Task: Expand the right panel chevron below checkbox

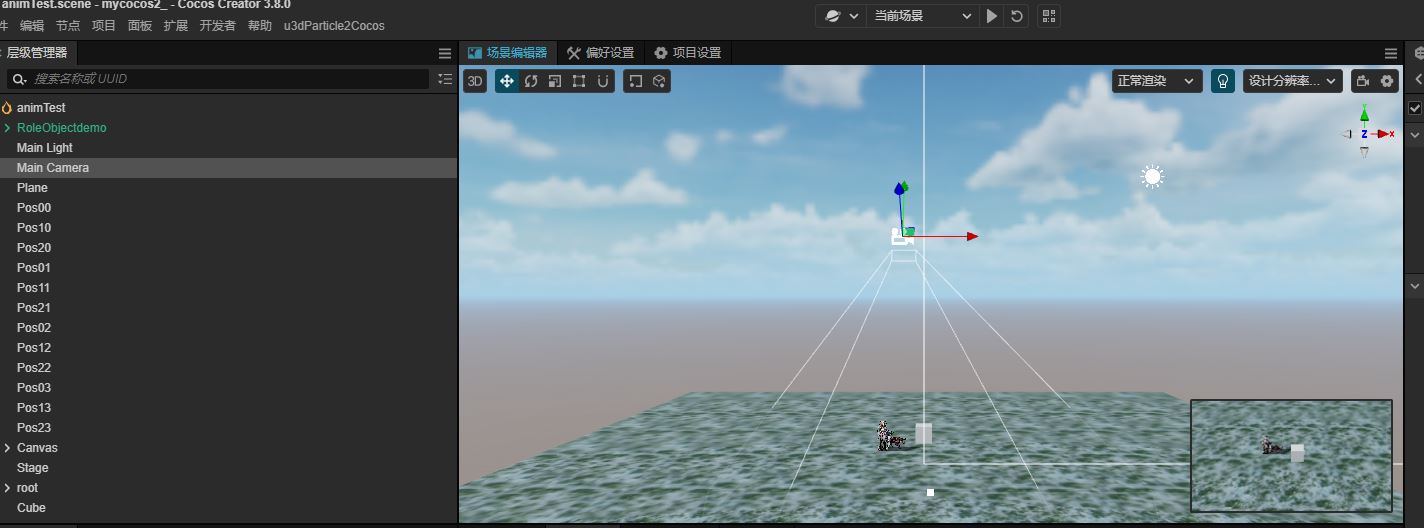Action: (1415, 133)
